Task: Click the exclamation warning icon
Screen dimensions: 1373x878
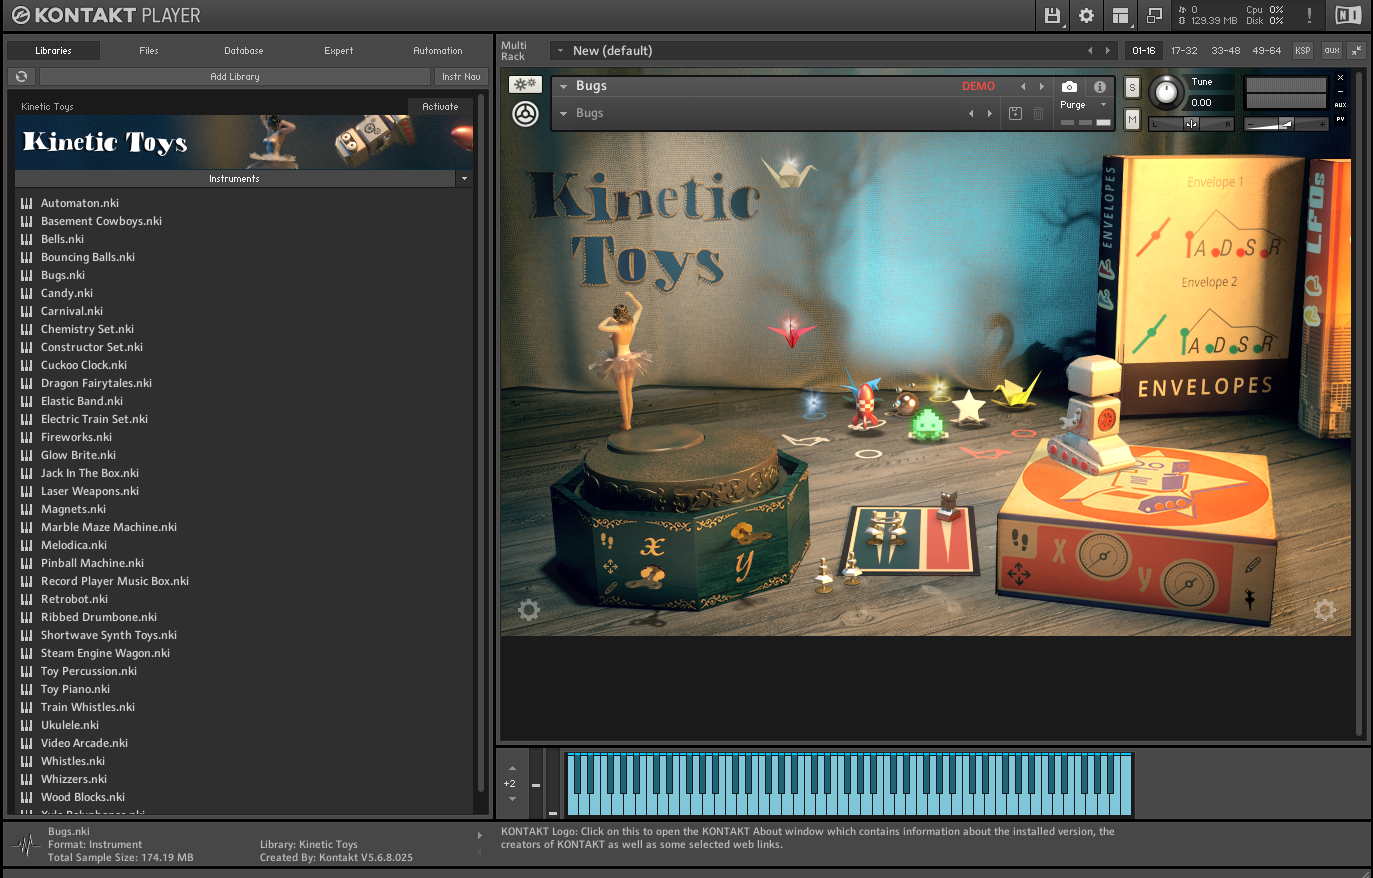Action: tap(1309, 15)
